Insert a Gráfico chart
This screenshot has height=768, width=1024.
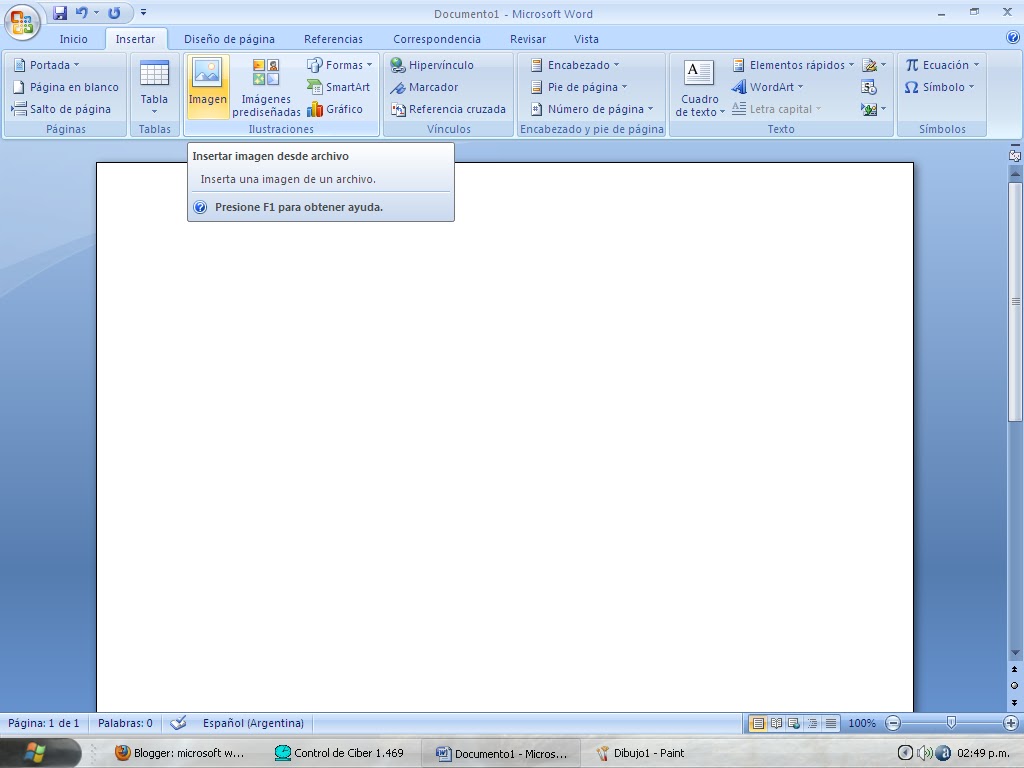click(x=339, y=109)
